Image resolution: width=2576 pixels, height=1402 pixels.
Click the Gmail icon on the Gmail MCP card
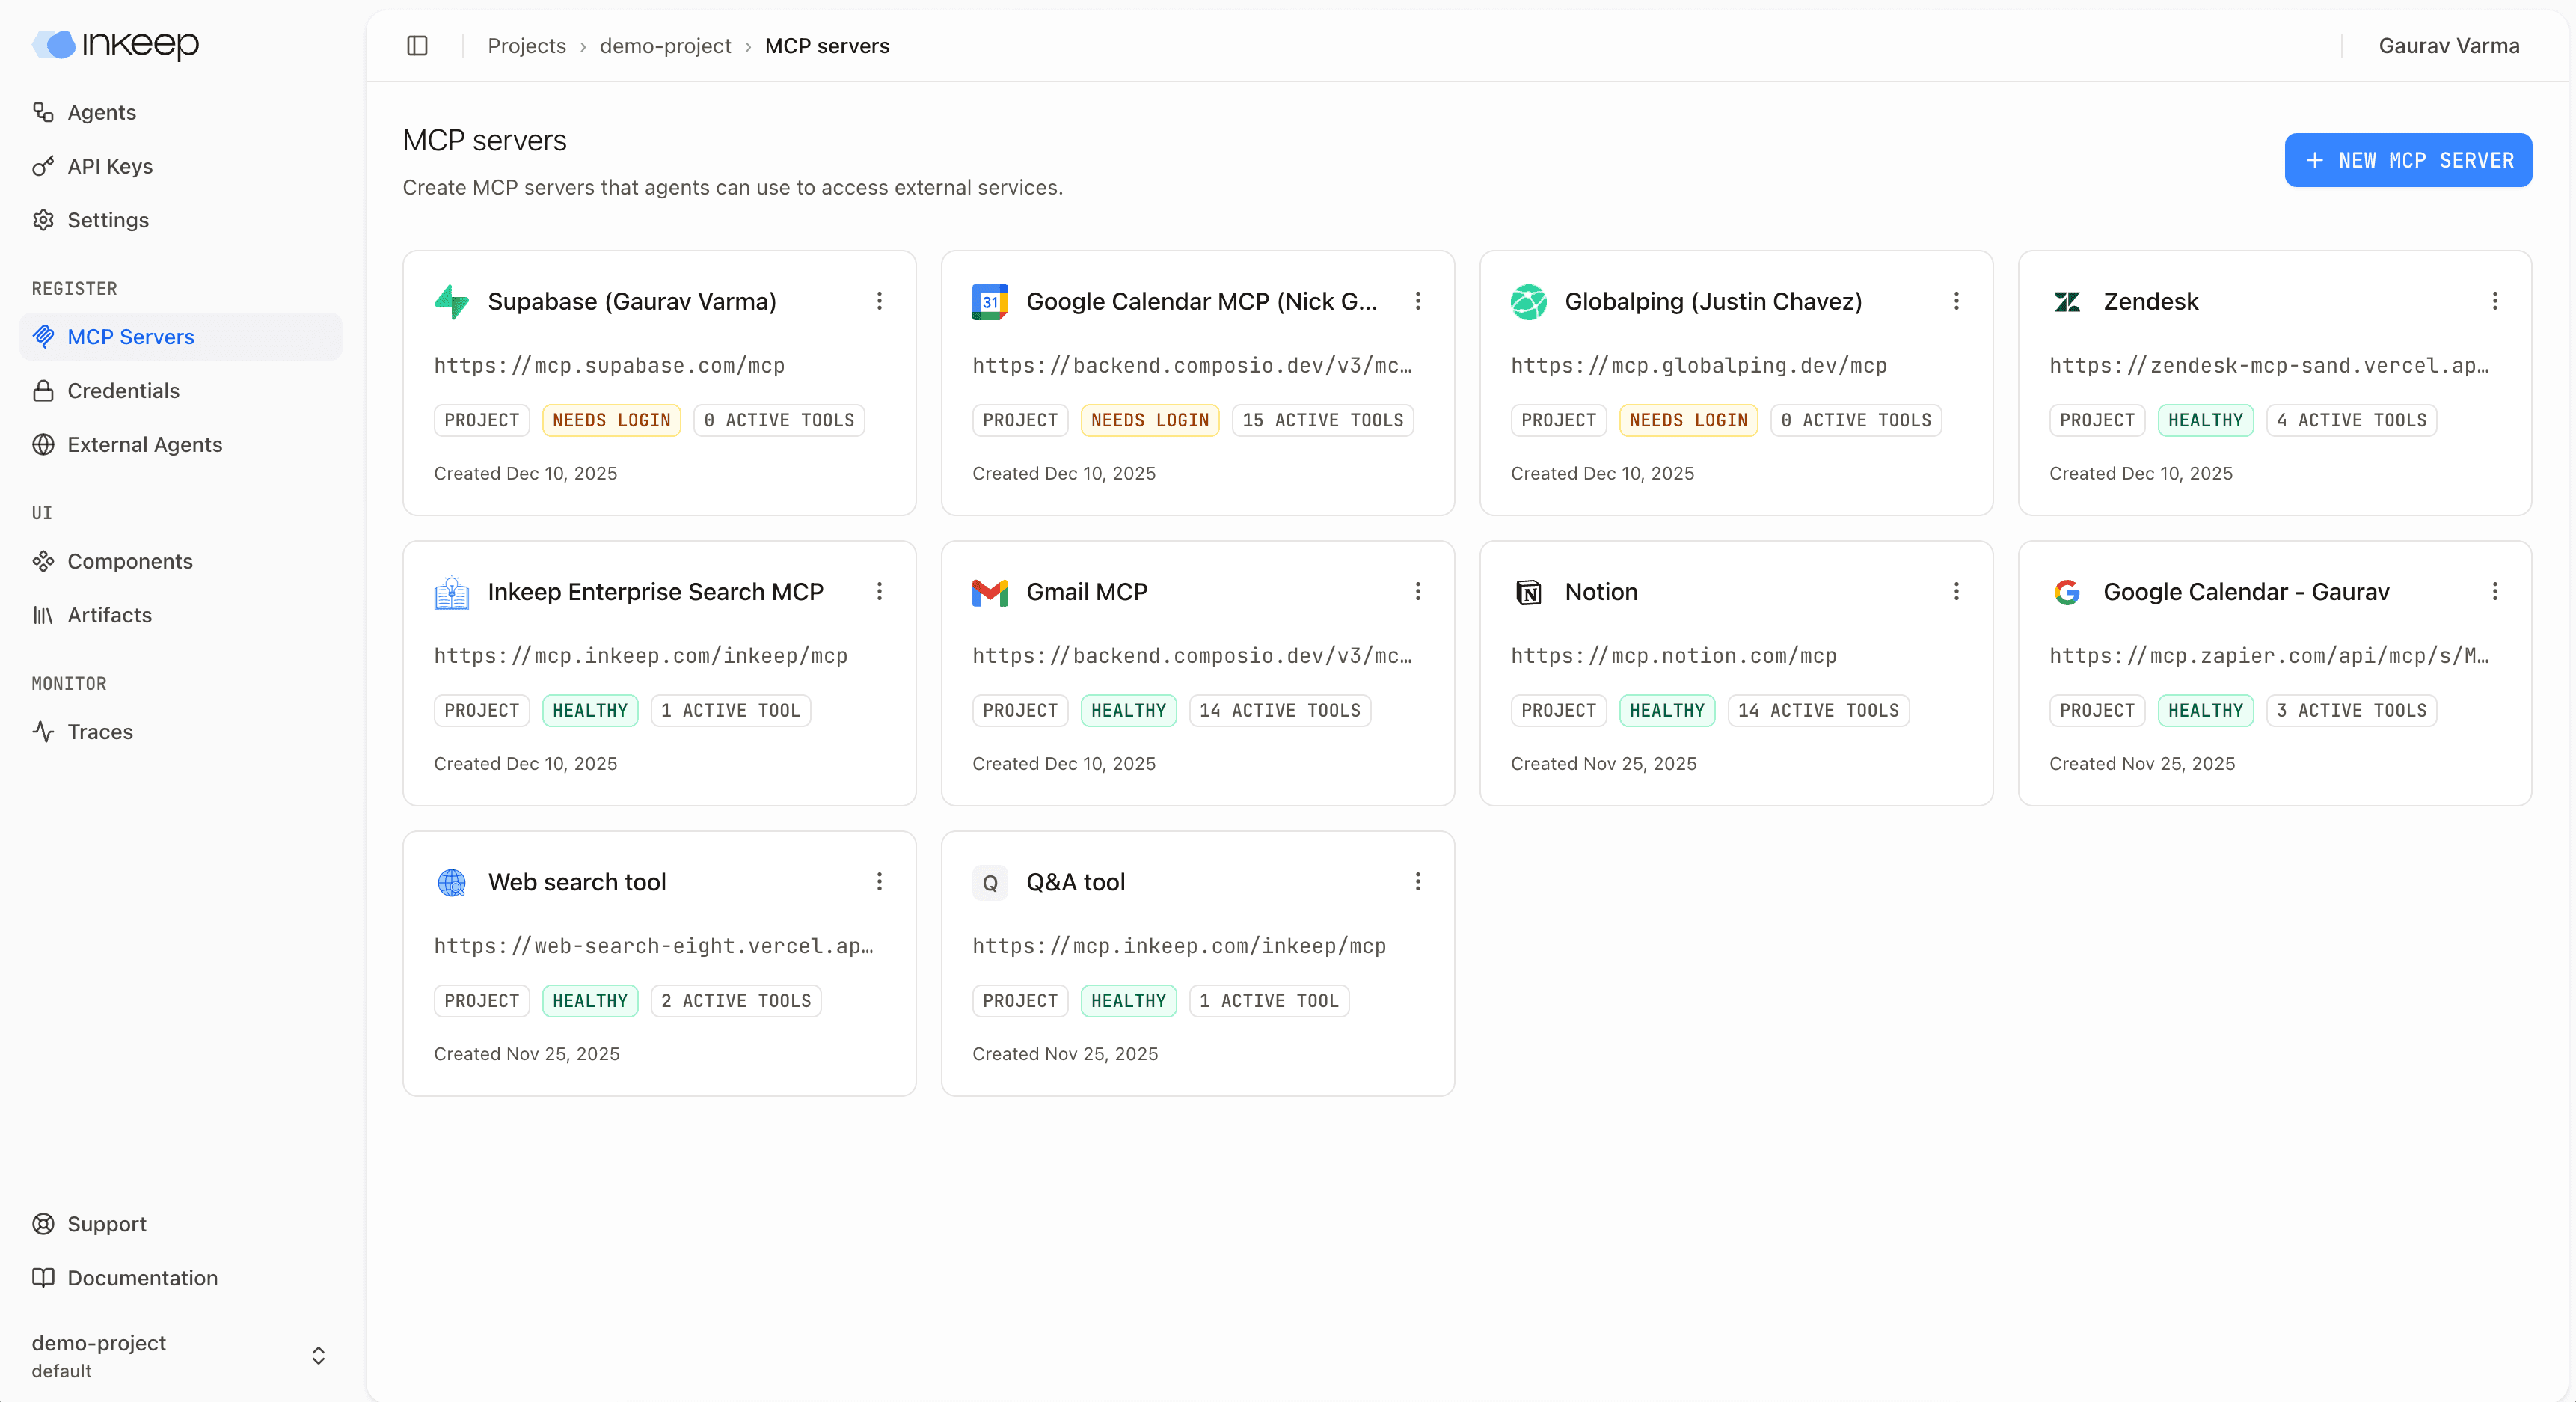pos(989,592)
